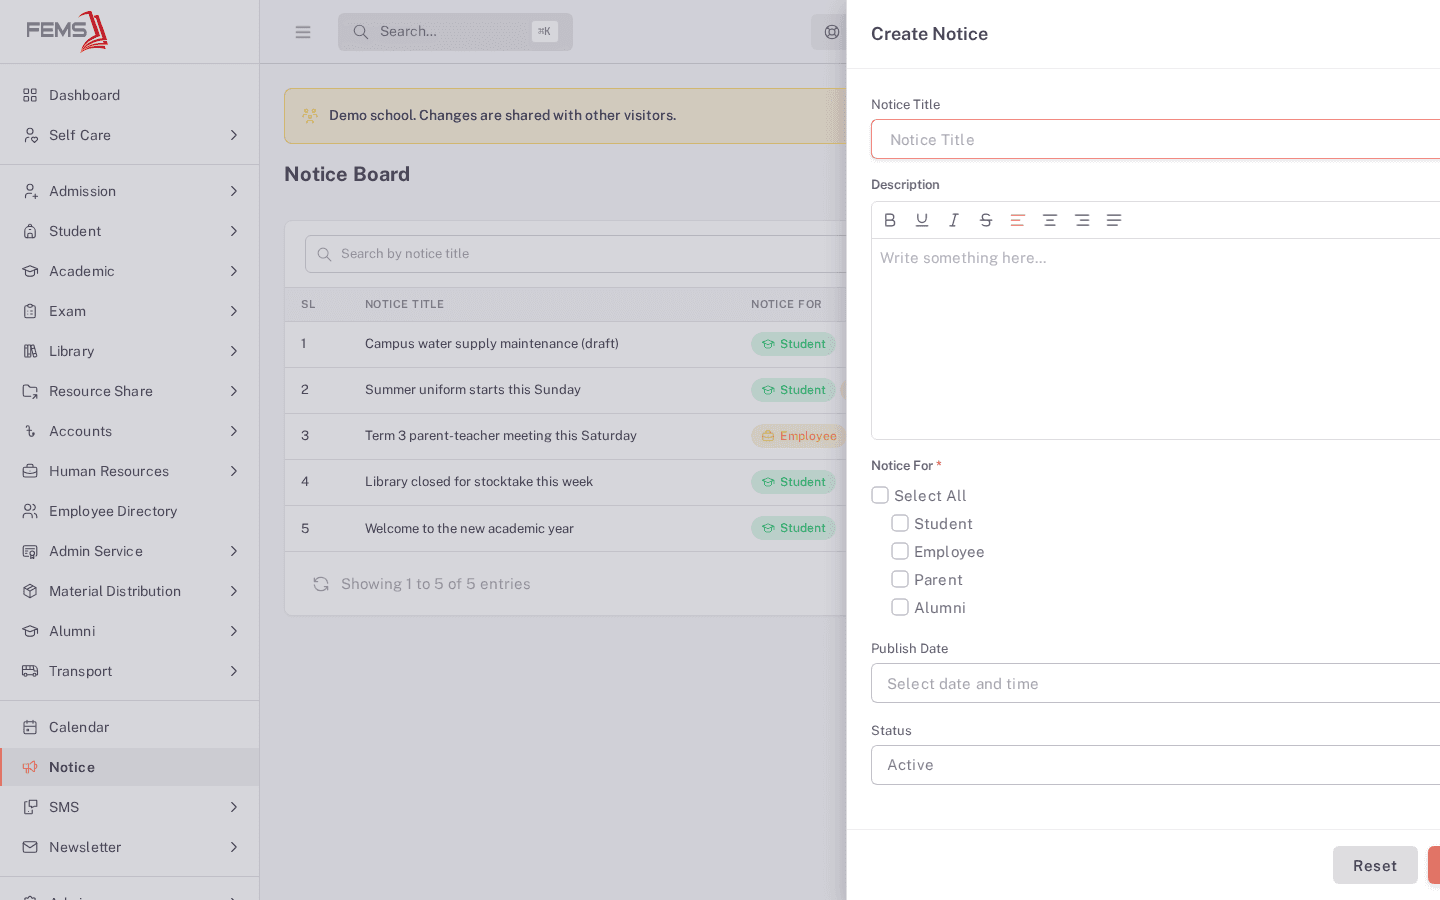This screenshot has width=1440, height=900.
Task: Open the Newsletter menu item
Action: click(130, 847)
